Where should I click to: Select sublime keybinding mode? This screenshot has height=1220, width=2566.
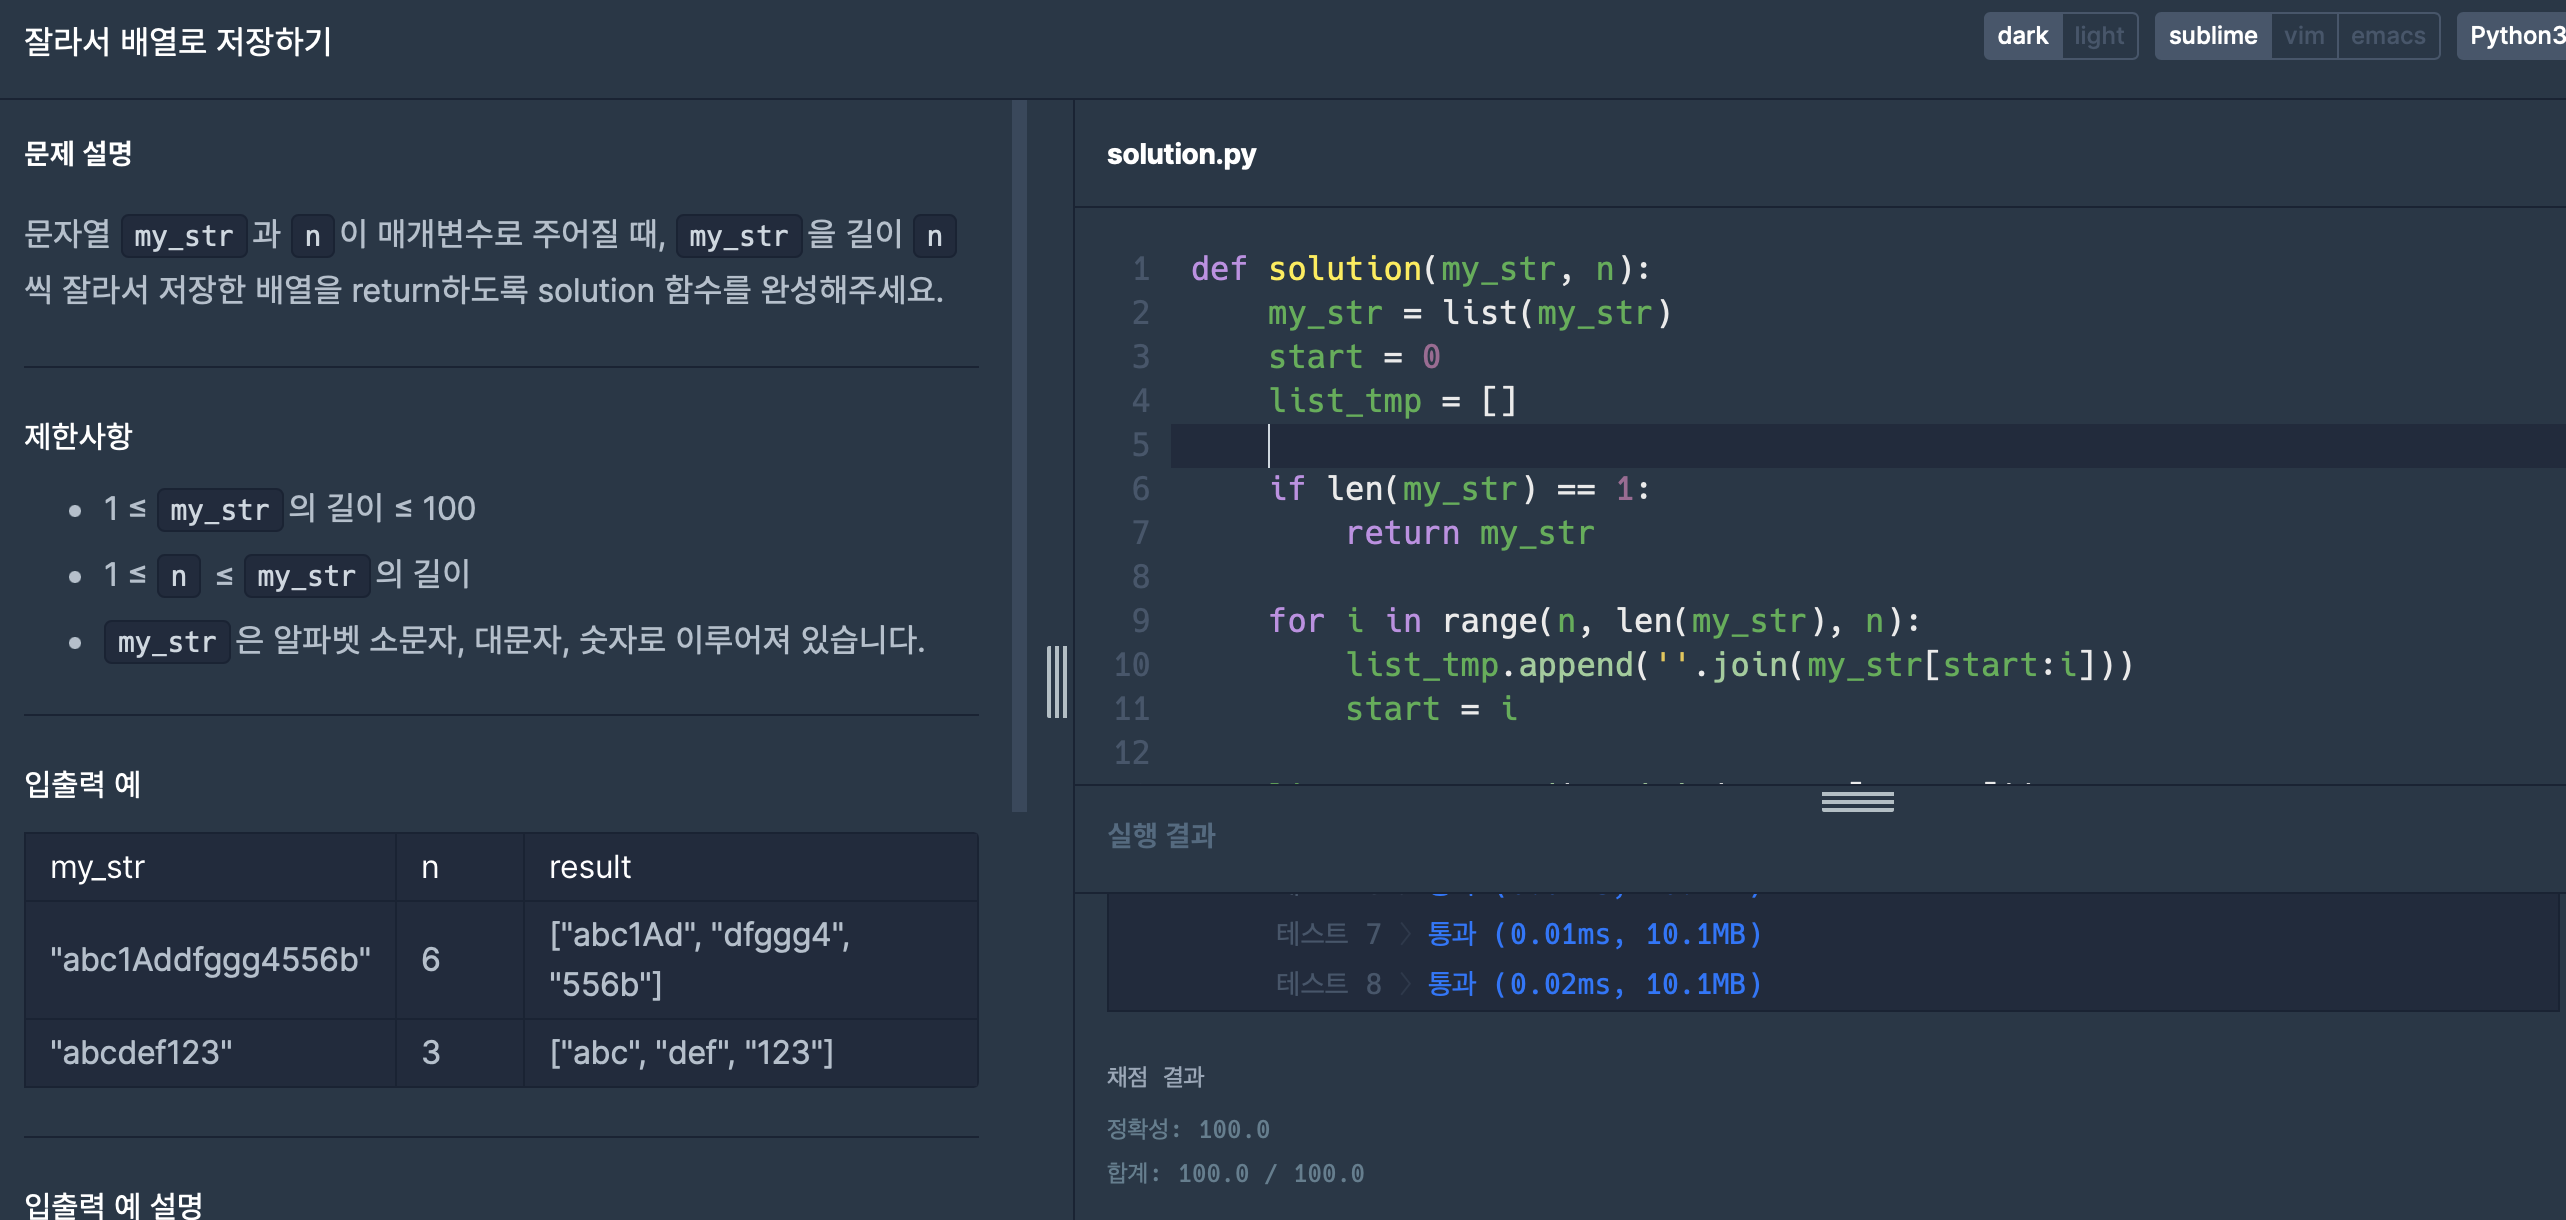(2212, 36)
